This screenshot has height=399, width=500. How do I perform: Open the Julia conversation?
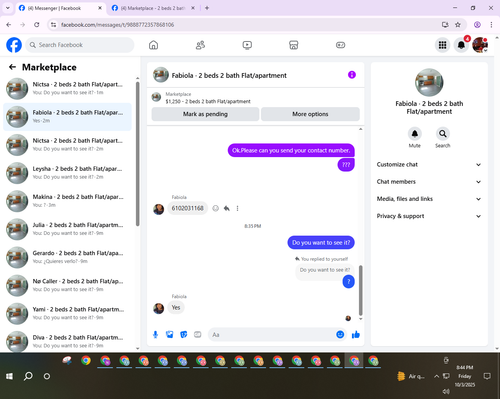pos(67,229)
